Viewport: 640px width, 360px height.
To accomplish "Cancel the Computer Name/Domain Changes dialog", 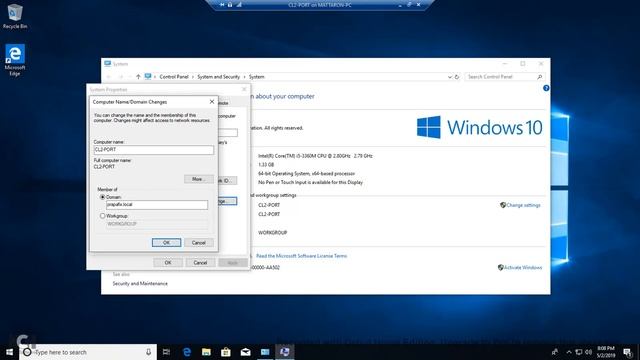I will [x=199, y=242].
